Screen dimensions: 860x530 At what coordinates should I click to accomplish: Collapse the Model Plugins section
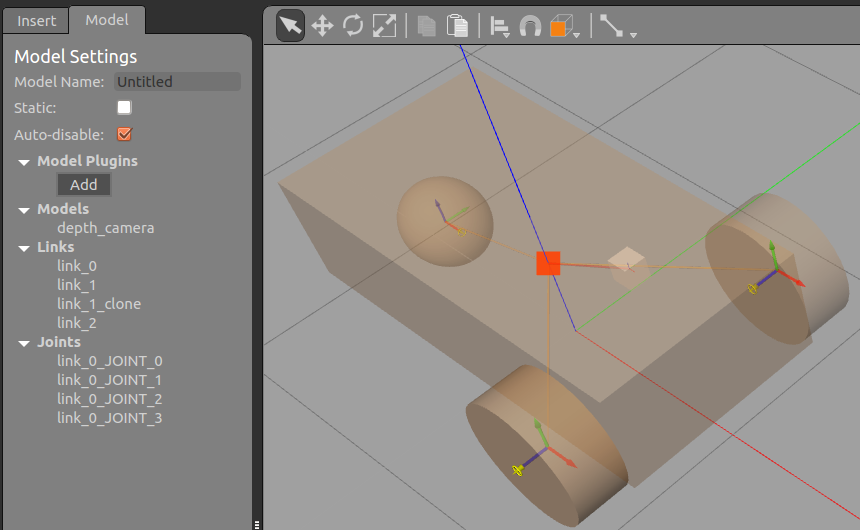23,161
